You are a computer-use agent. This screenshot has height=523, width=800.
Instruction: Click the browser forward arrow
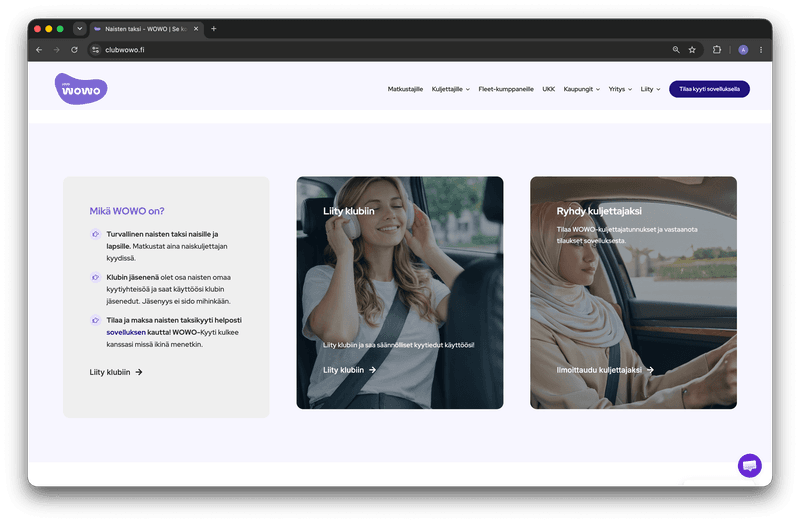tap(57, 50)
